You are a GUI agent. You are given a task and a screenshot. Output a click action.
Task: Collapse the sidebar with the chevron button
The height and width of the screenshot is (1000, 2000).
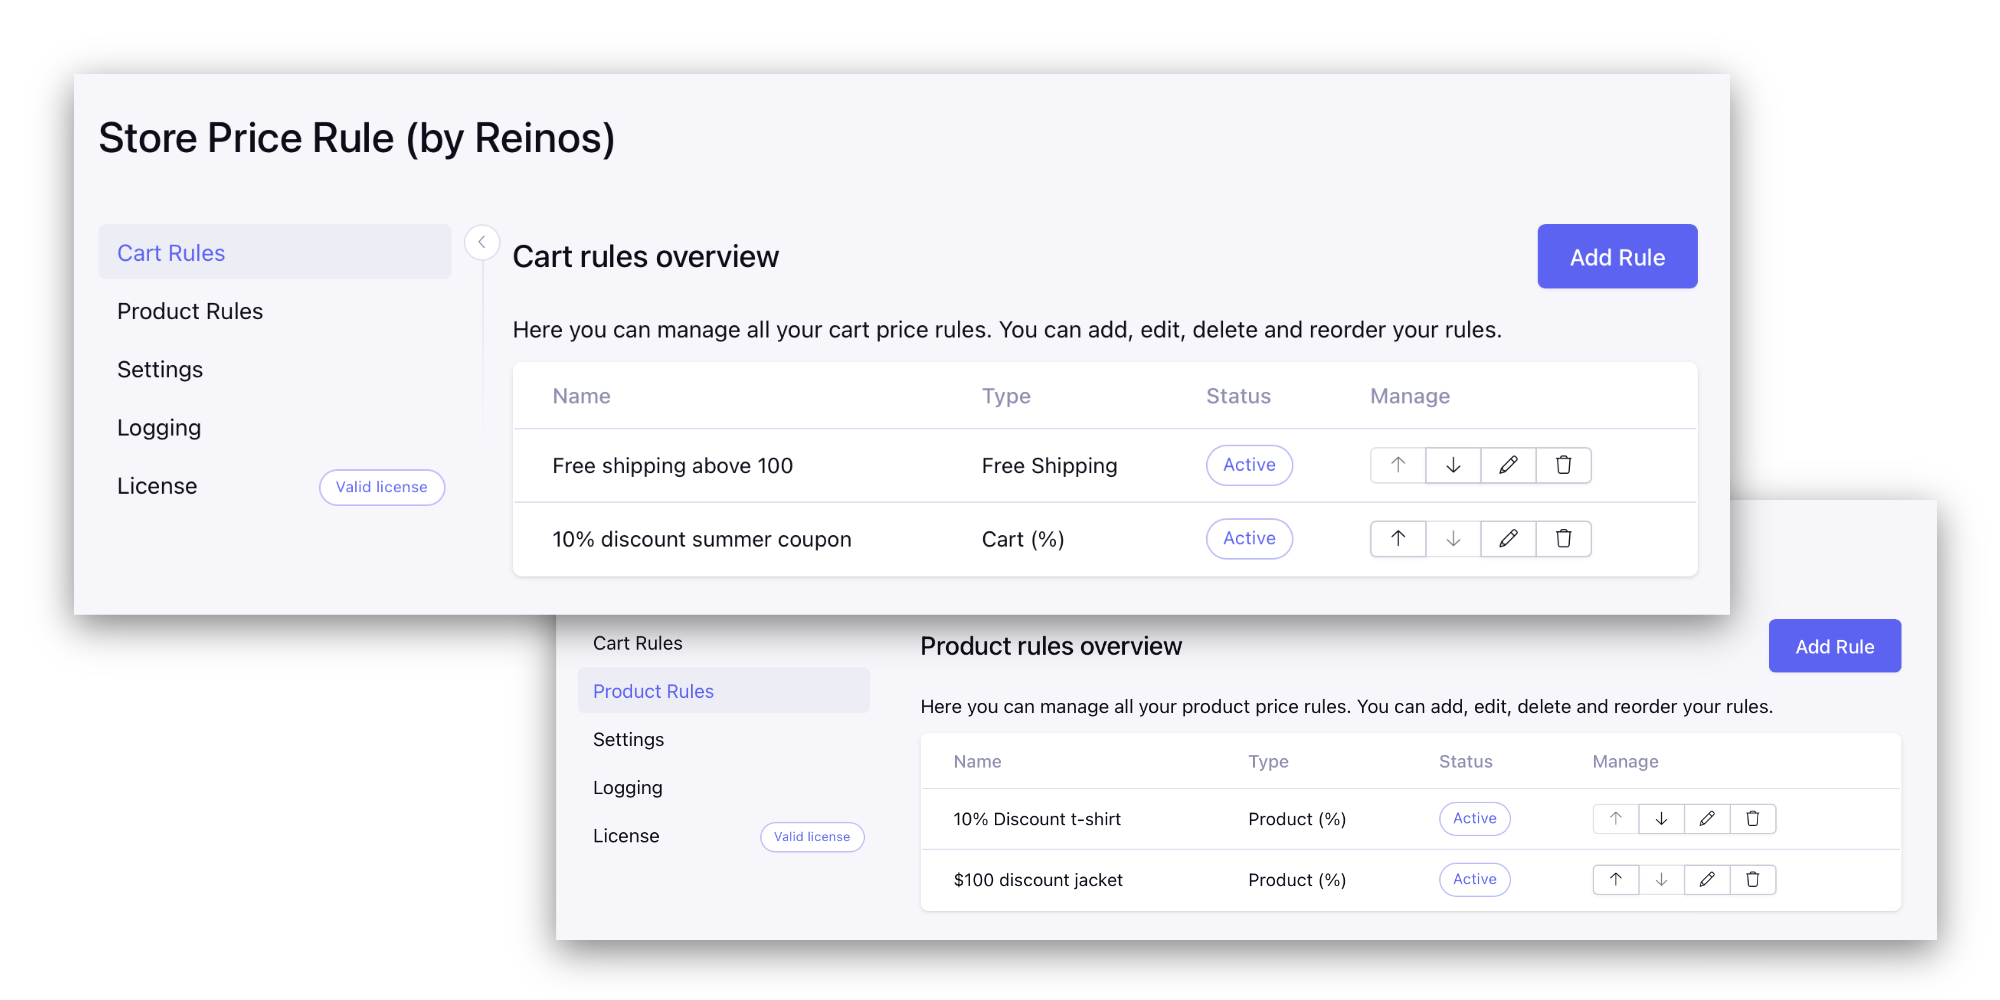(482, 242)
